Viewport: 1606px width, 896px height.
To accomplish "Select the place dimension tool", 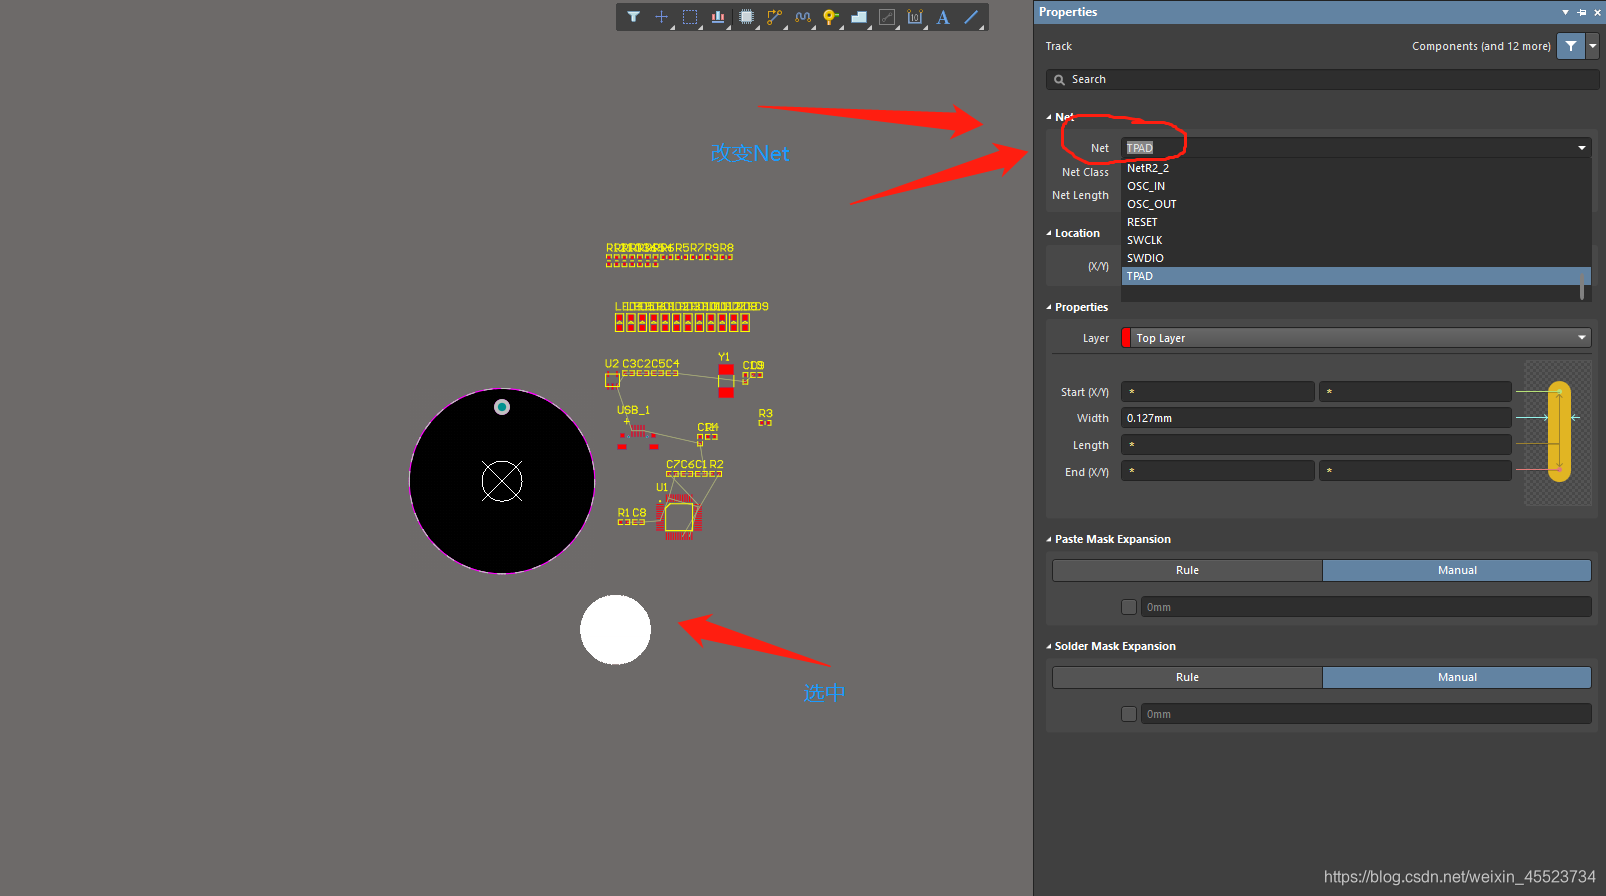I will (915, 17).
